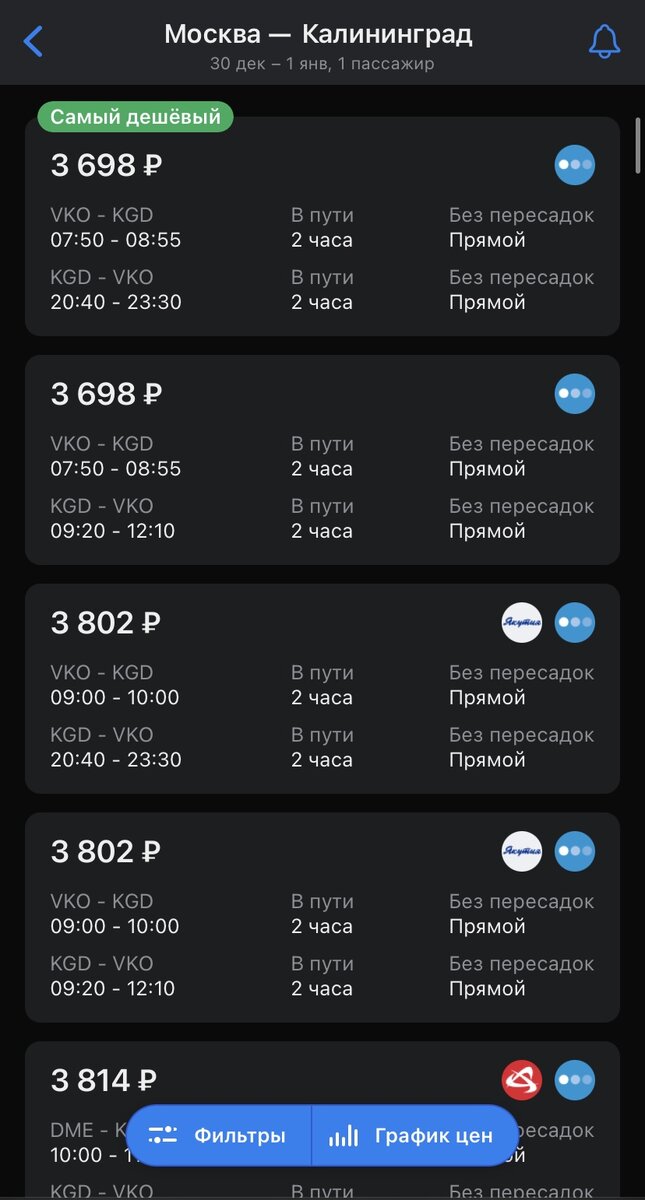Tap the 30 дек – 1 янв date subtitle
The image size is (645, 1200).
[322, 61]
